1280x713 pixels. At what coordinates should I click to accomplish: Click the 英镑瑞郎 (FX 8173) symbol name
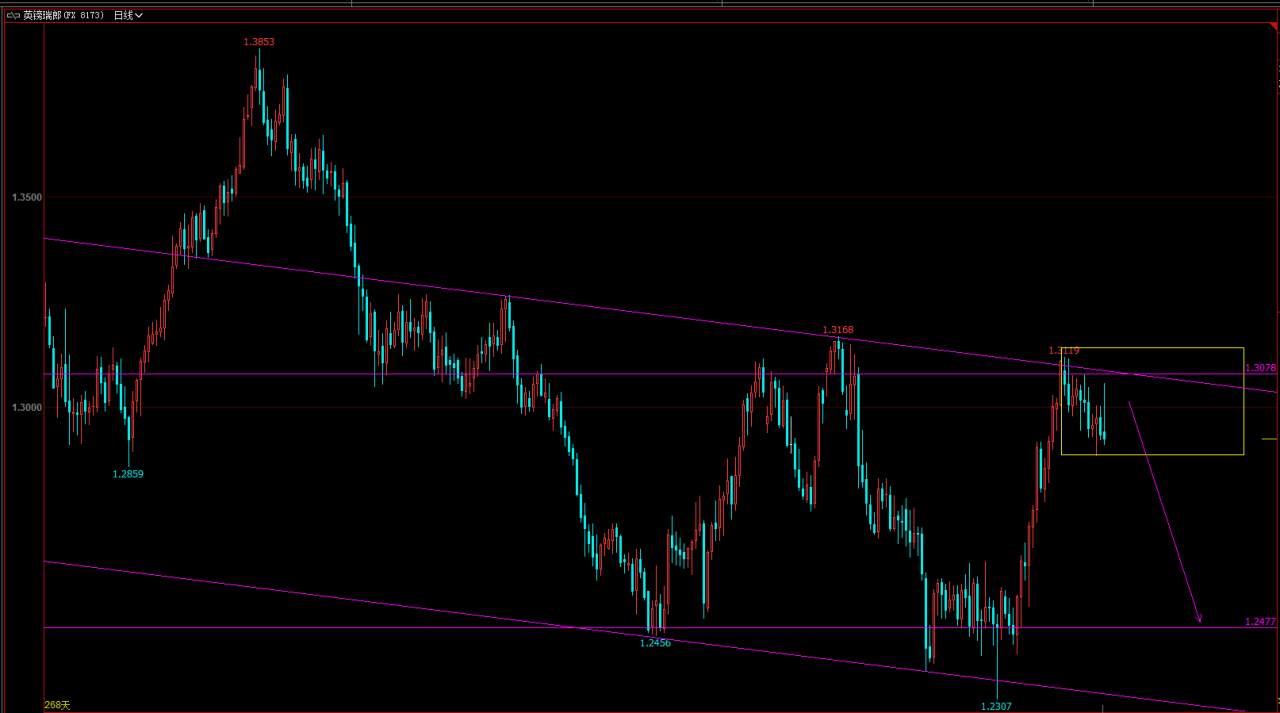coord(64,15)
